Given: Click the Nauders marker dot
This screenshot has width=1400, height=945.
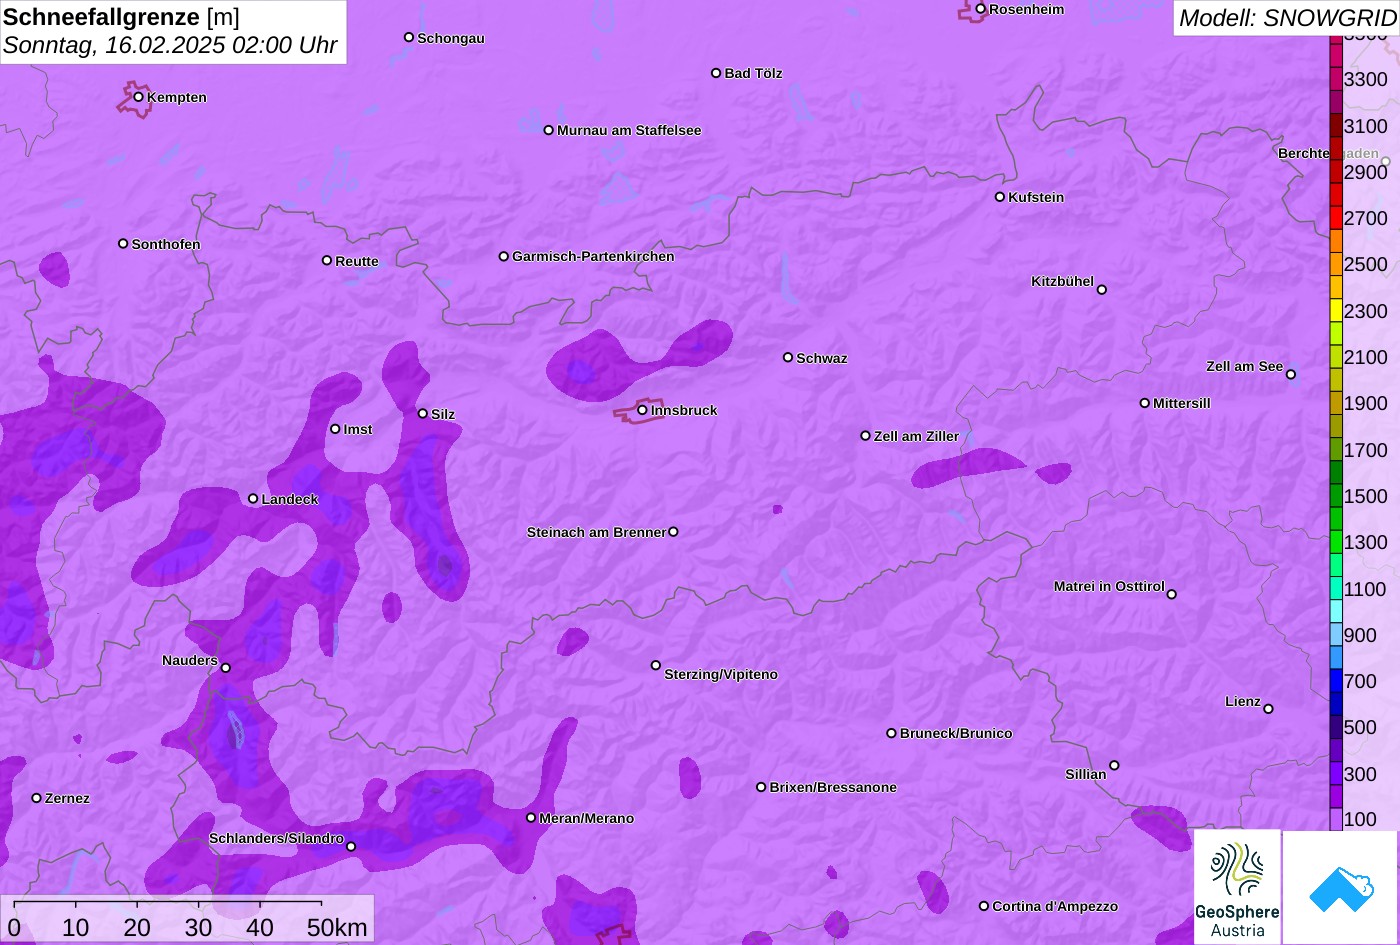Looking at the screenshot, I should 226,668.
